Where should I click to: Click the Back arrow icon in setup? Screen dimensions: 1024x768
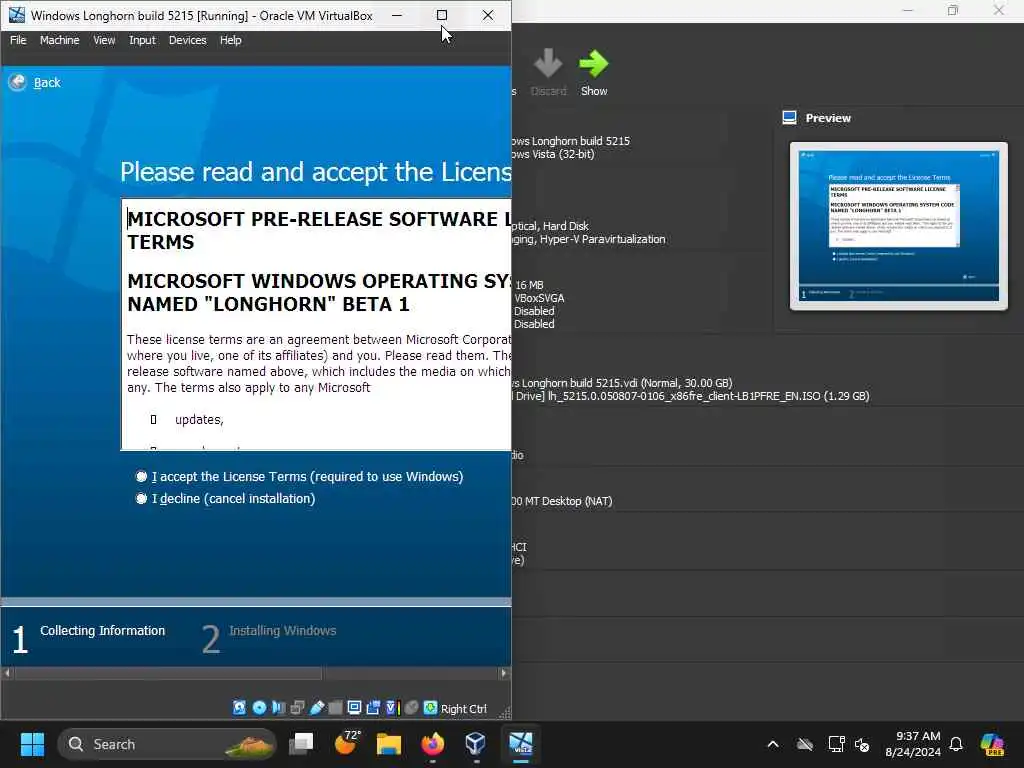point(18,82)
